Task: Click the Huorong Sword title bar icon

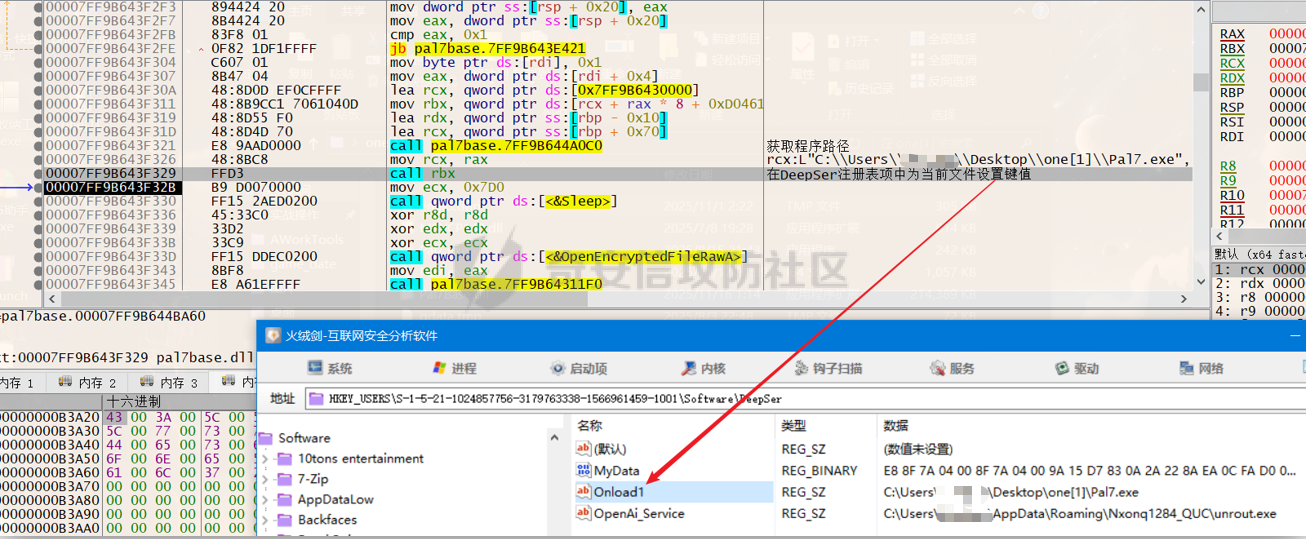Action: pos(273,335)
